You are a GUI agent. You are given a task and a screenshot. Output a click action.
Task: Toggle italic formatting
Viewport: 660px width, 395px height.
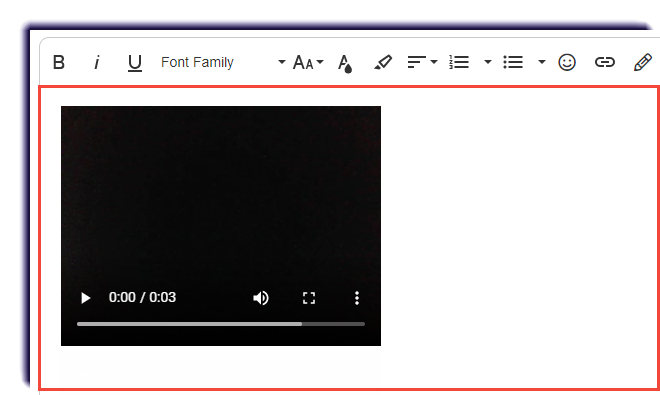pos(97,62)
